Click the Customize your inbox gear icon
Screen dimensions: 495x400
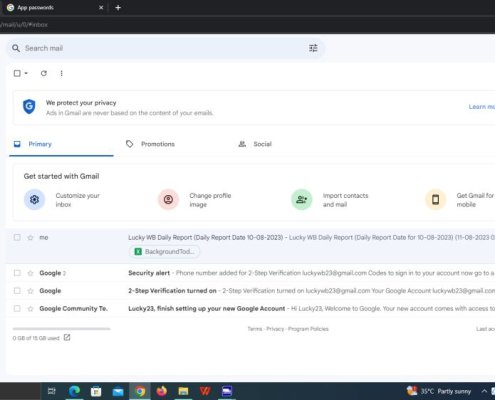tap(34, 200)
